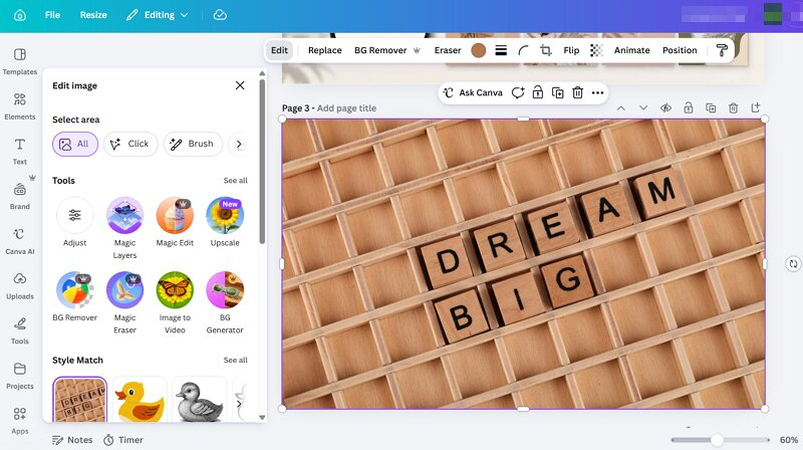Open the floating toolbar three-dot menu
The width and height of the screenshot is (803, 450).
click(598, 93)
